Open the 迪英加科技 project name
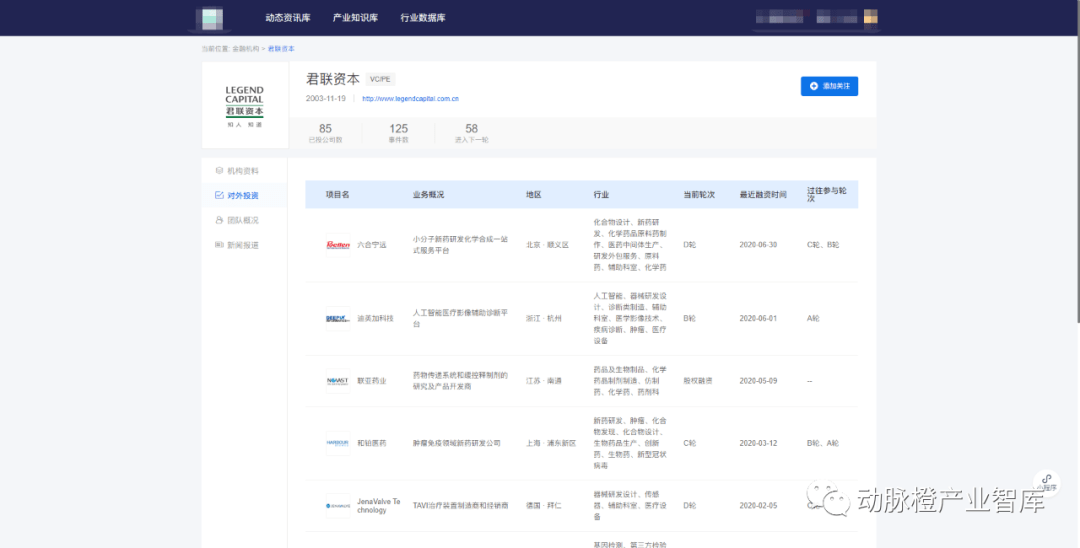The width and height of the screenshot is (1080, 548). coord(375,319)
